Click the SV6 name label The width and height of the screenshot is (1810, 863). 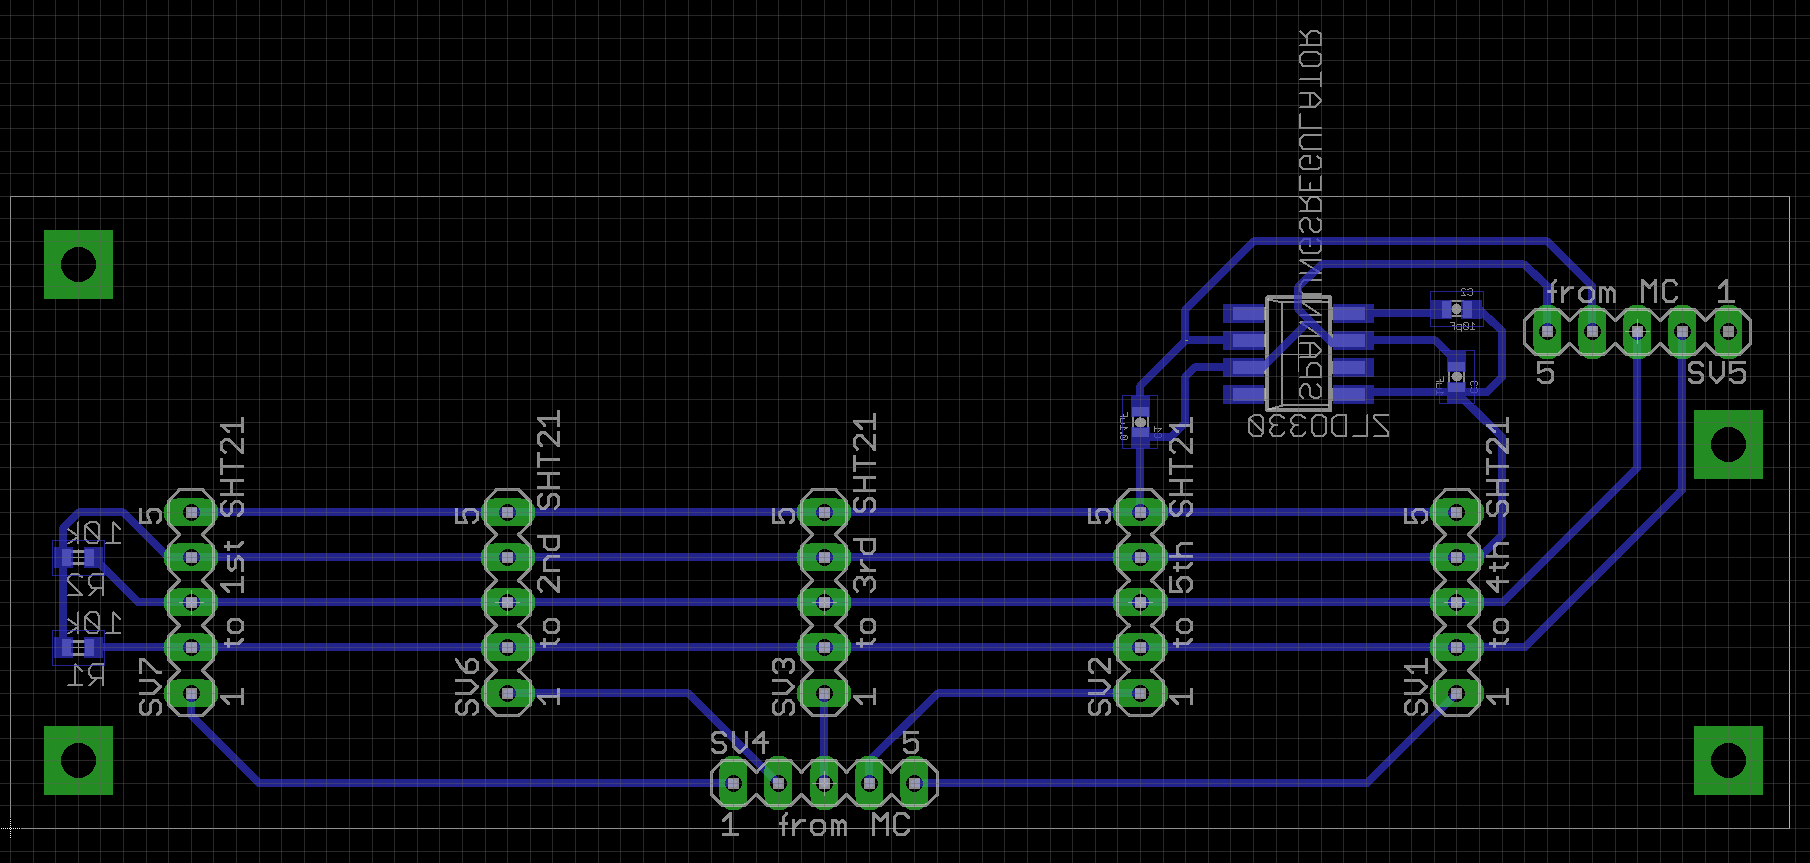[x=467, y=687]
